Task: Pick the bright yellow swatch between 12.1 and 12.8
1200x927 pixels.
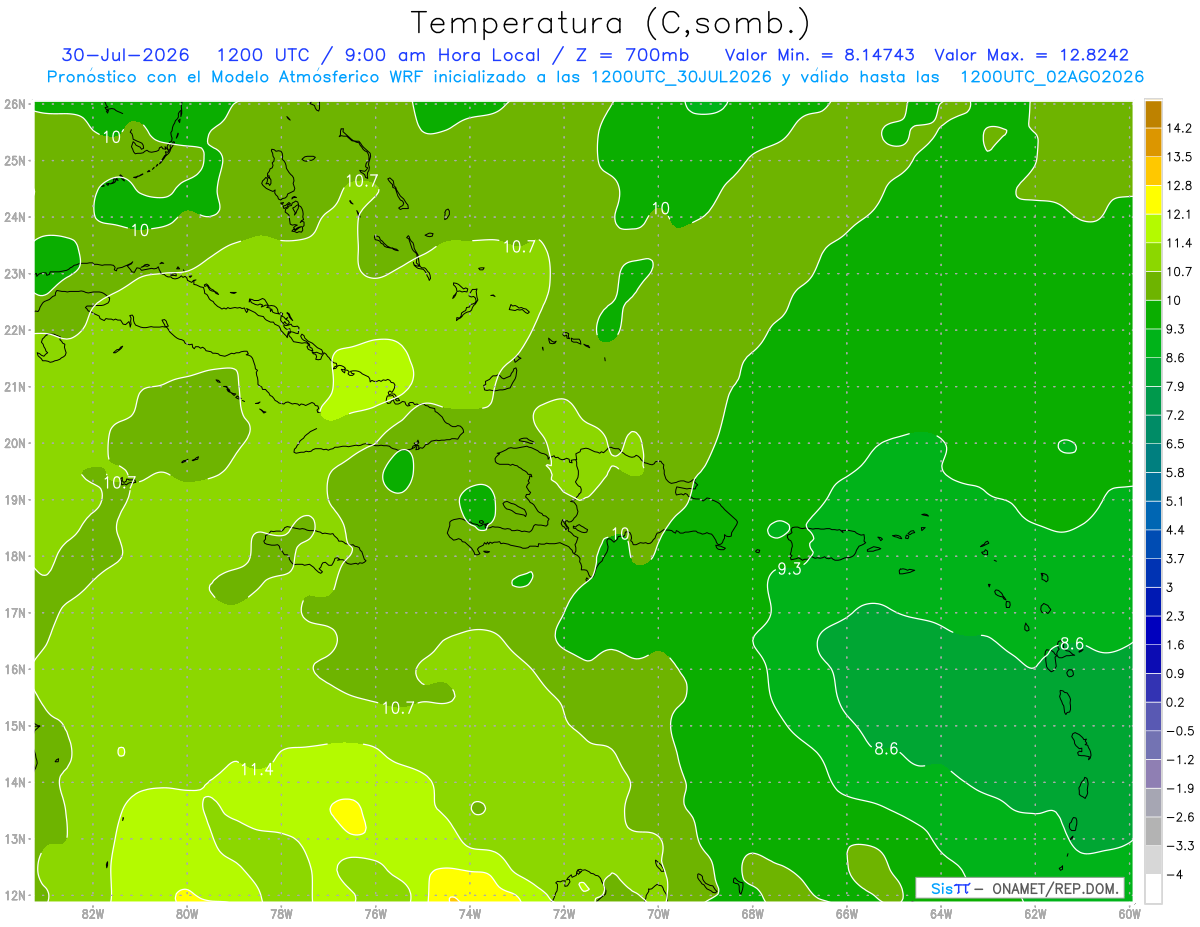Action: 1153,199
